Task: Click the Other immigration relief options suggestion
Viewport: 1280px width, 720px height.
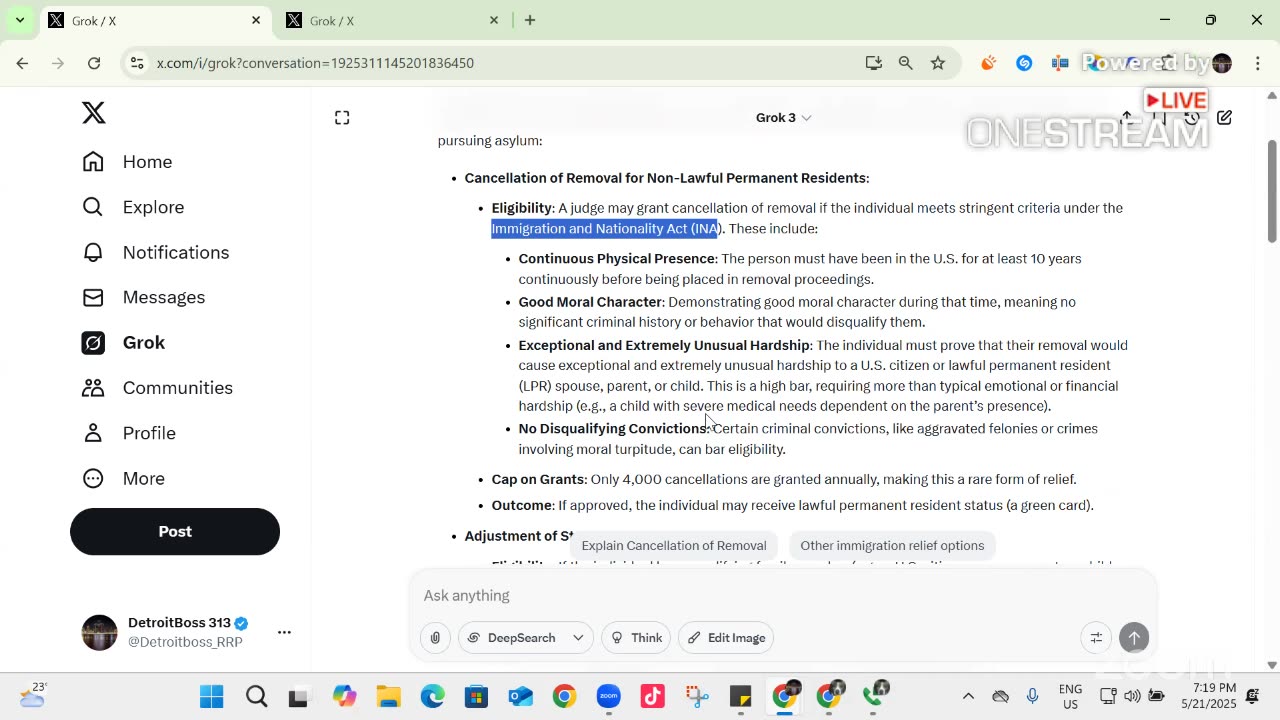Action: pos(892,545)
